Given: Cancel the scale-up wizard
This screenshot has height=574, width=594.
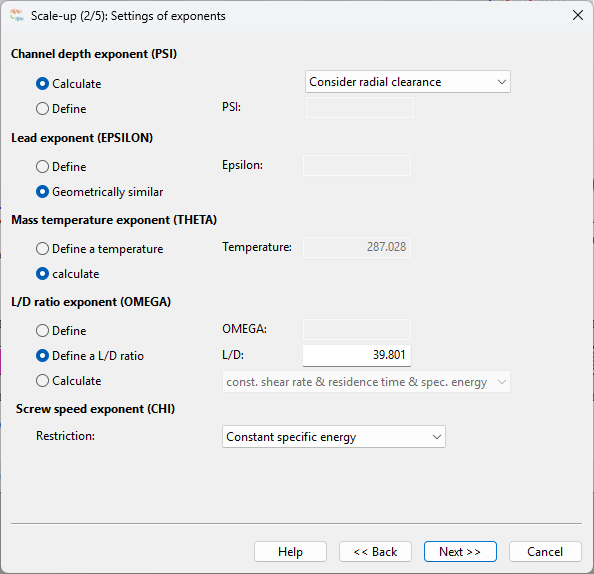Looking at the screenshot, I should point(545,552).
